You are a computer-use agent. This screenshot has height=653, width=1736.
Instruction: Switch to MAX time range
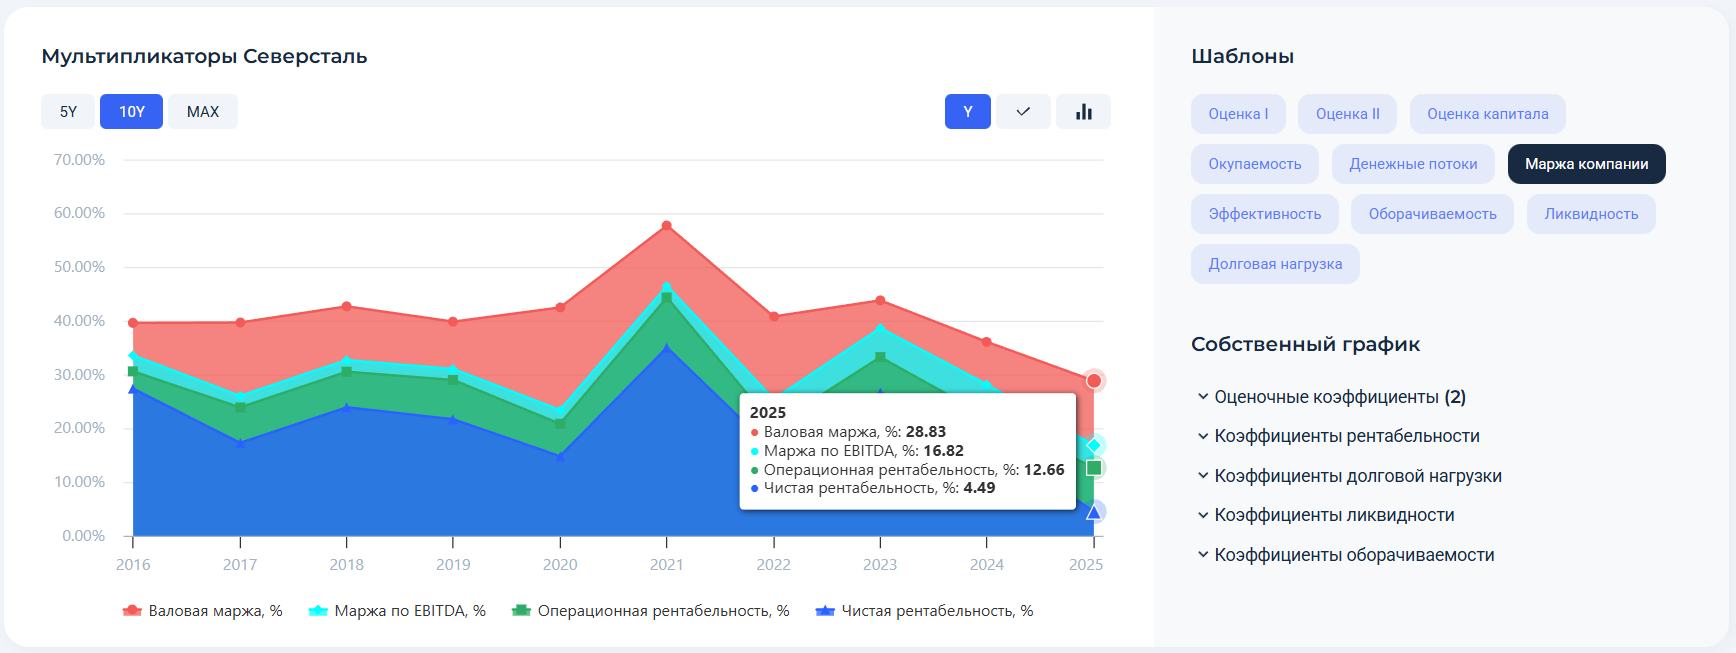(203, 112)
